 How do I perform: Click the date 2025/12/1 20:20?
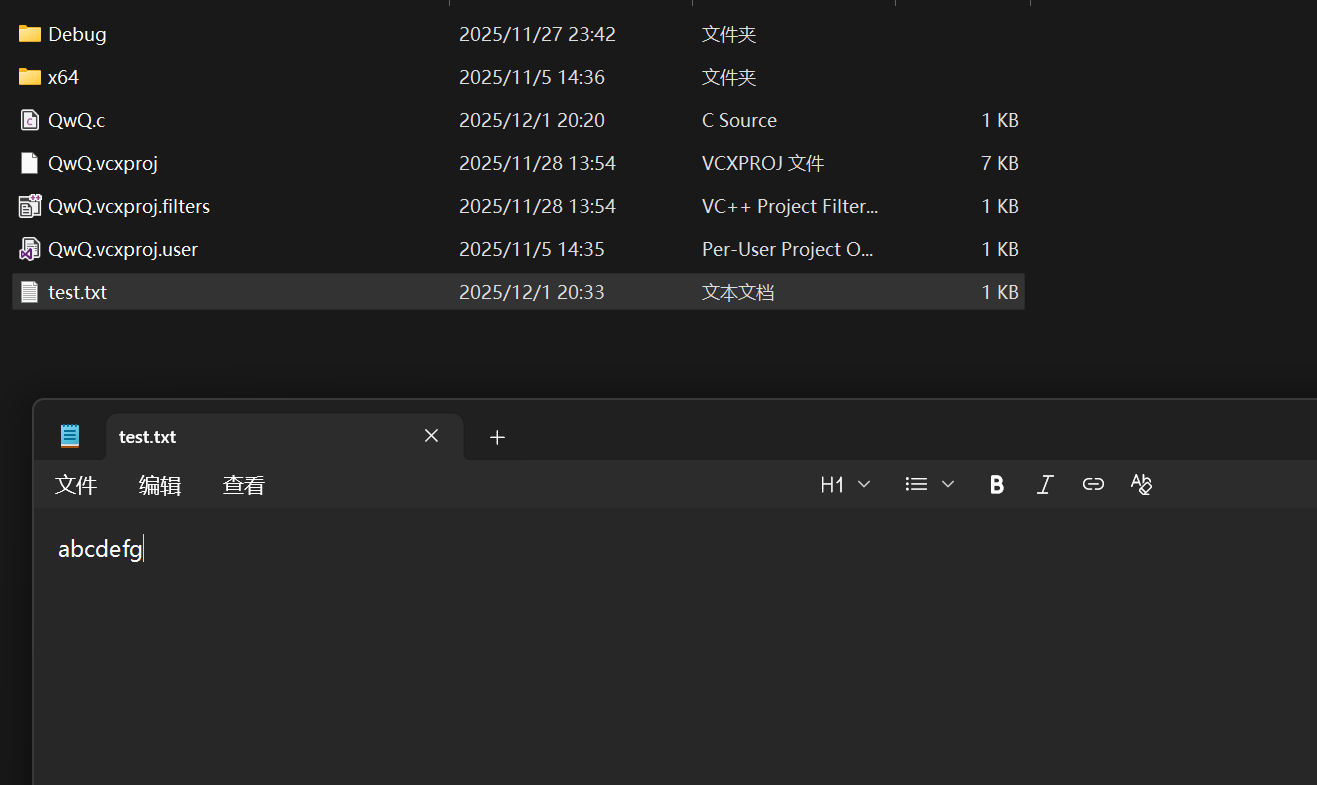click(x=532, y=120)
